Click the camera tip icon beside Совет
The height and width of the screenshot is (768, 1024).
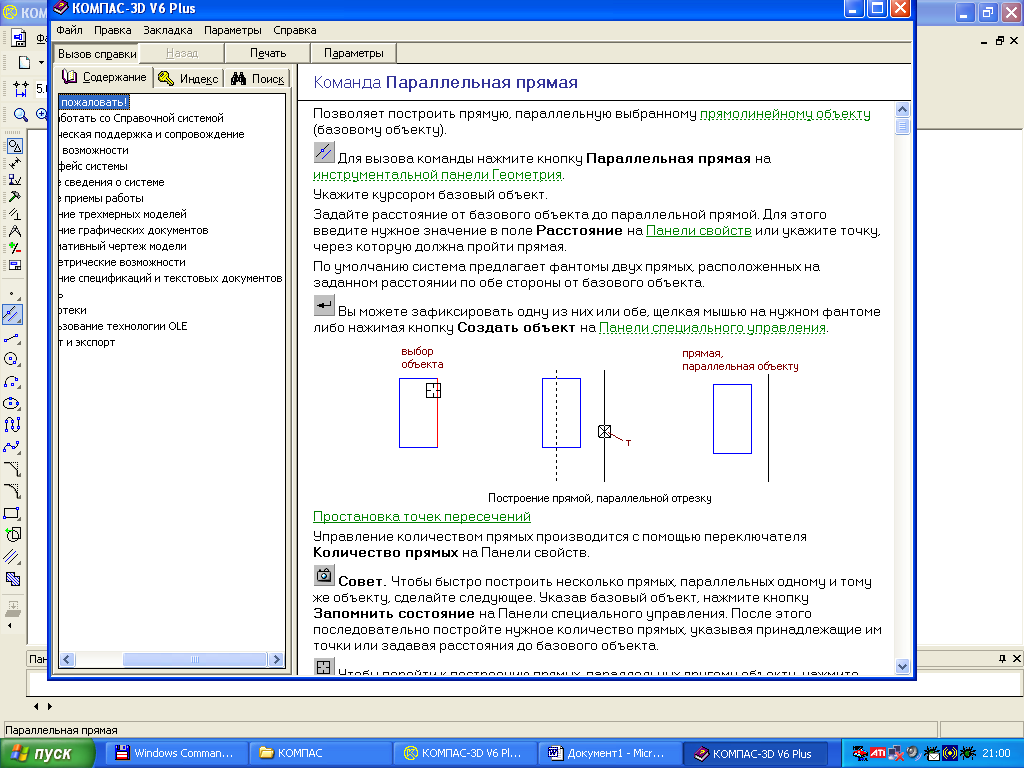324,575
